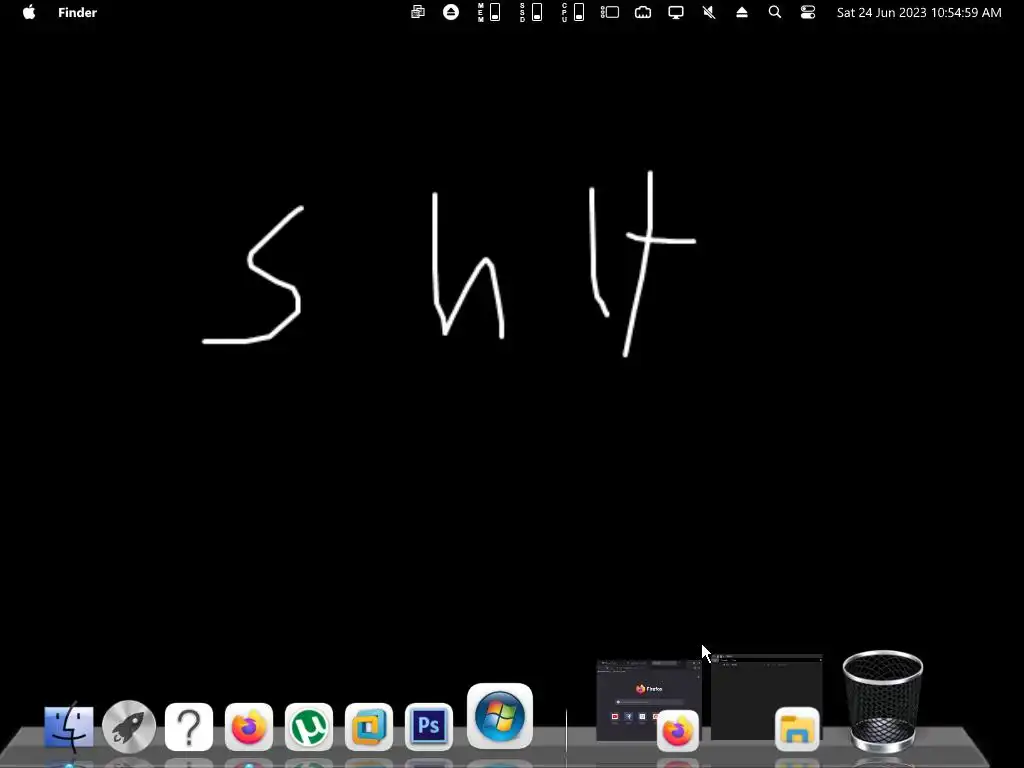Click the date and time clock

click(x=919, y=12)
